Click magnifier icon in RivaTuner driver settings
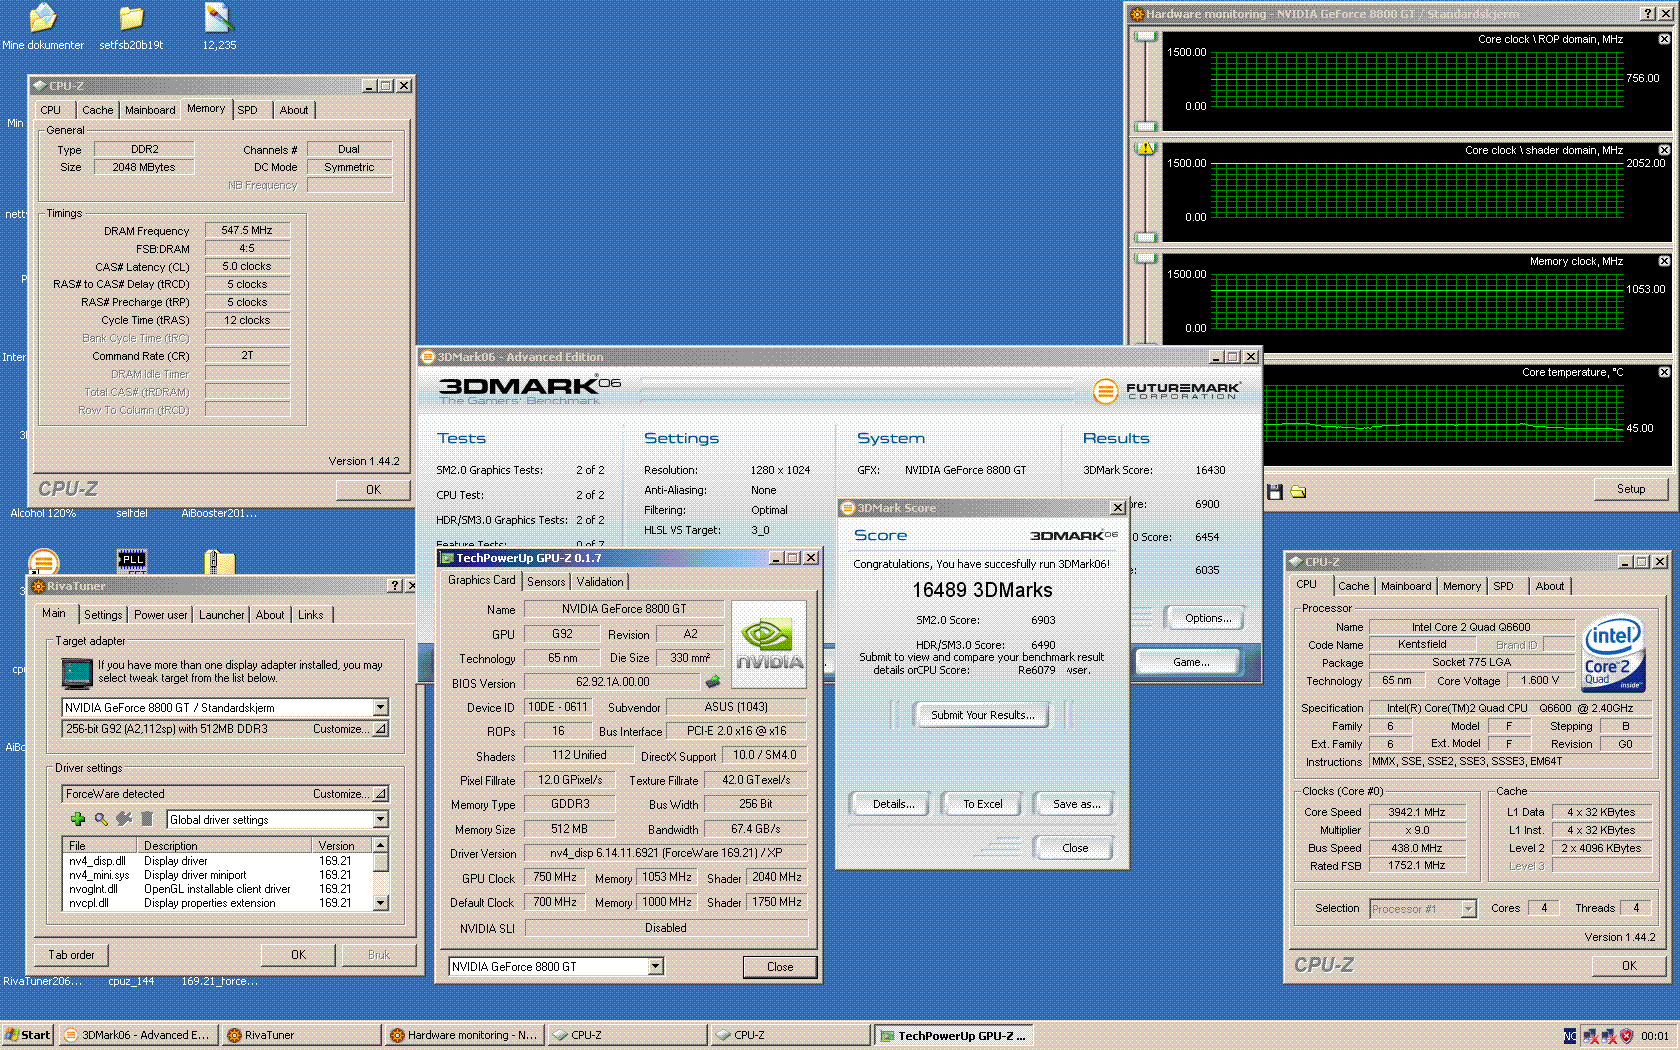The width and height of the screenshot is (1680, 1050). tap(101, 819)
